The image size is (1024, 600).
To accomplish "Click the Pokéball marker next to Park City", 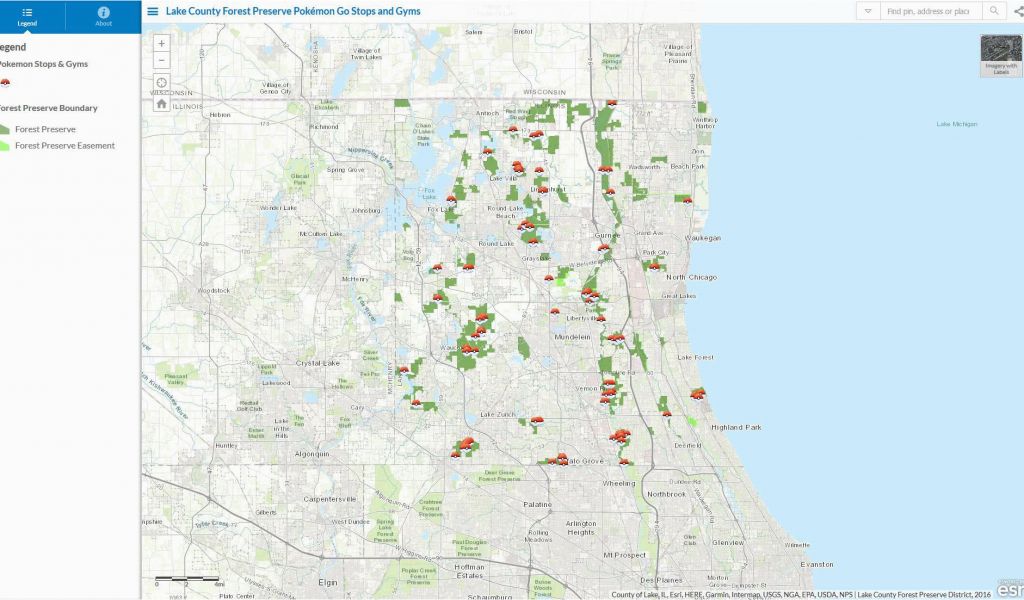I will (x=654, y=266).
